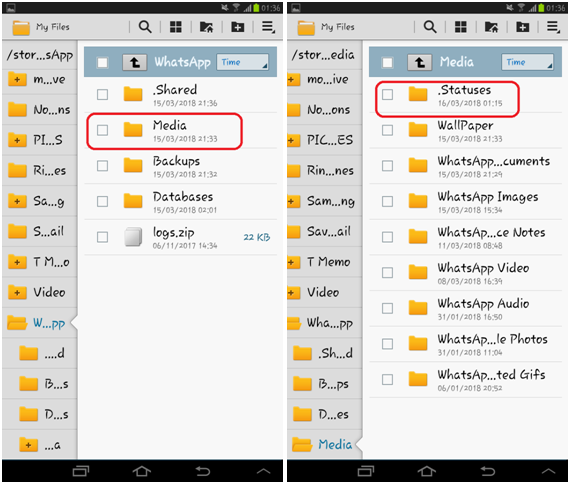The width and height of the screenshot is (570, 484).
Task: Expand Video folder in left screen sidebar
Action: tap(17, 292)
